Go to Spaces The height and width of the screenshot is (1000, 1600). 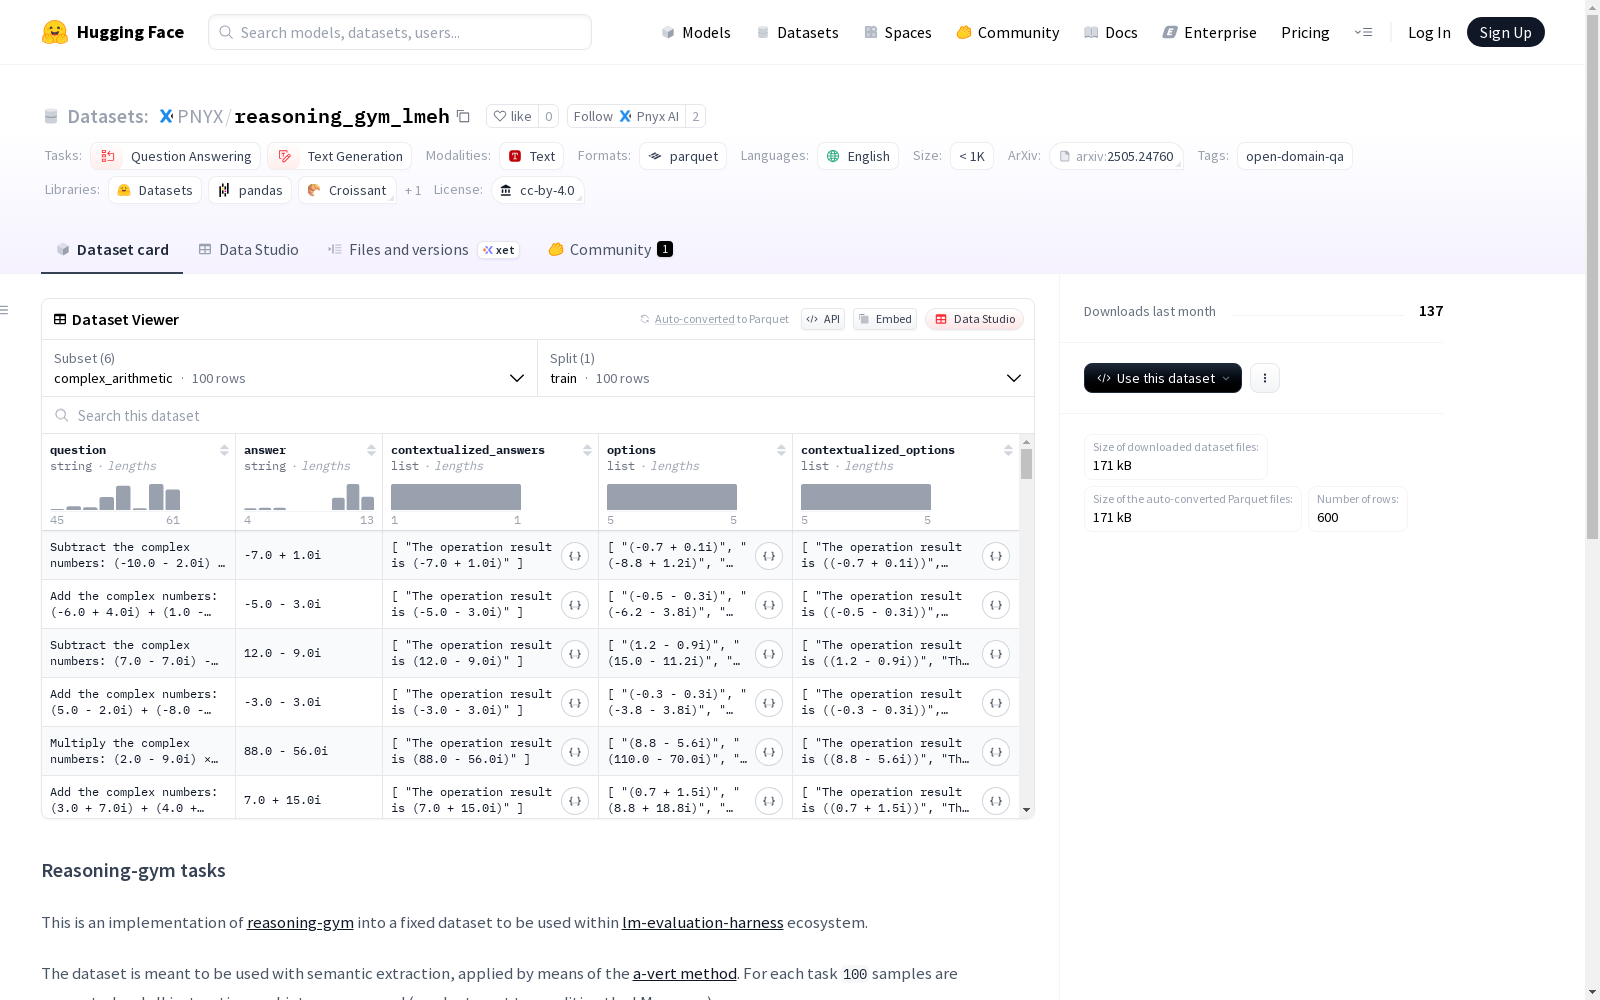click(x=898, y=32)
